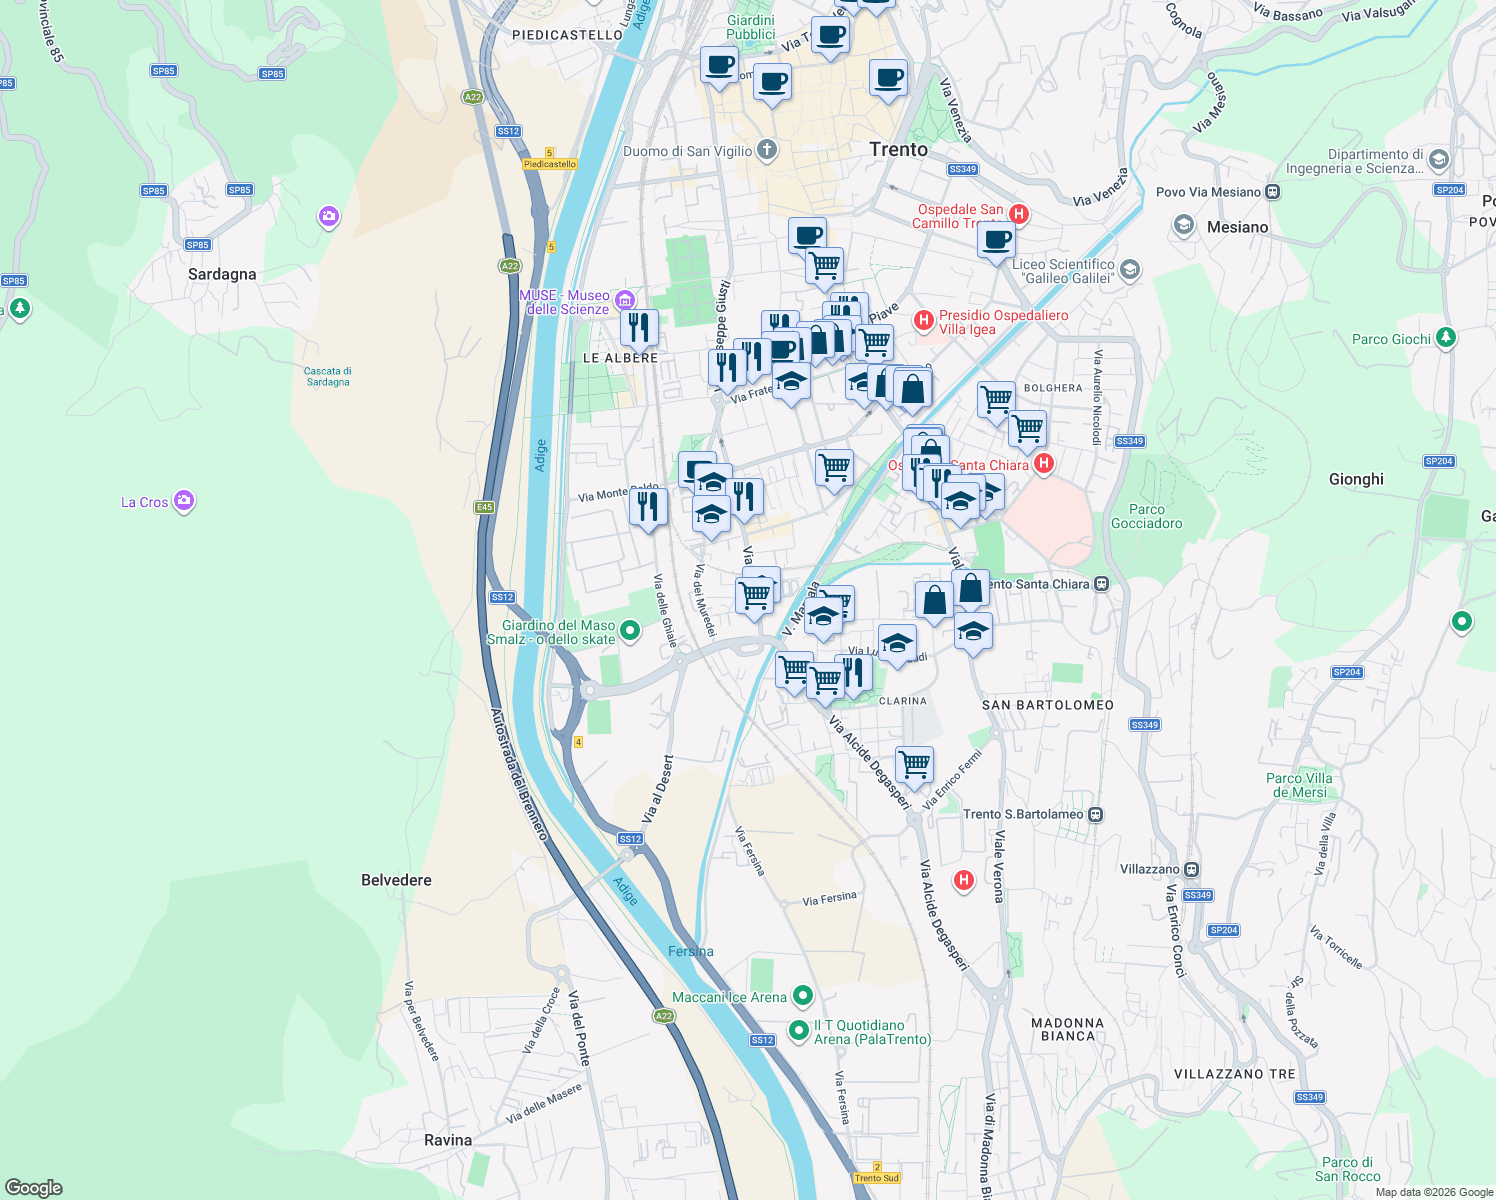The width and height of the screenshot is (1496, 1200).
Task: Click the purple La Cros marker
Action: coord(184,500)
